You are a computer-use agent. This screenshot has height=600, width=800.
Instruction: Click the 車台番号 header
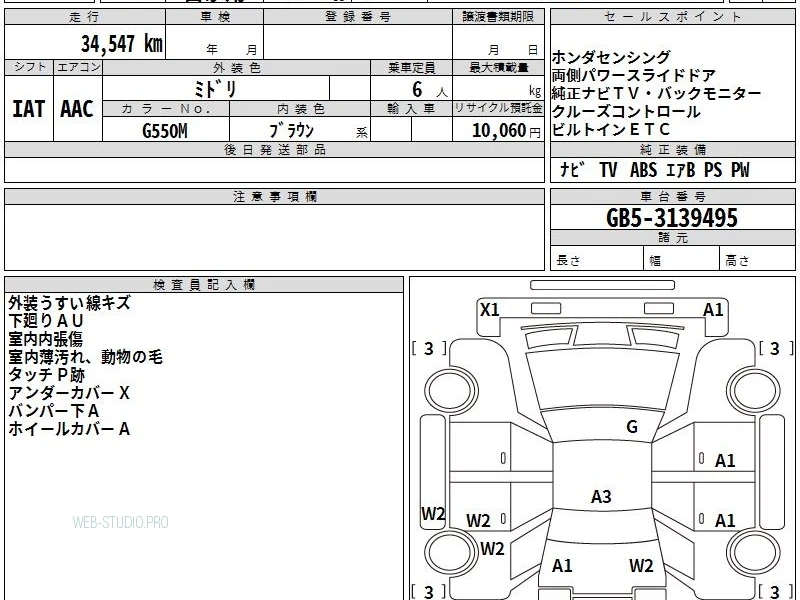tap(672, 197)
